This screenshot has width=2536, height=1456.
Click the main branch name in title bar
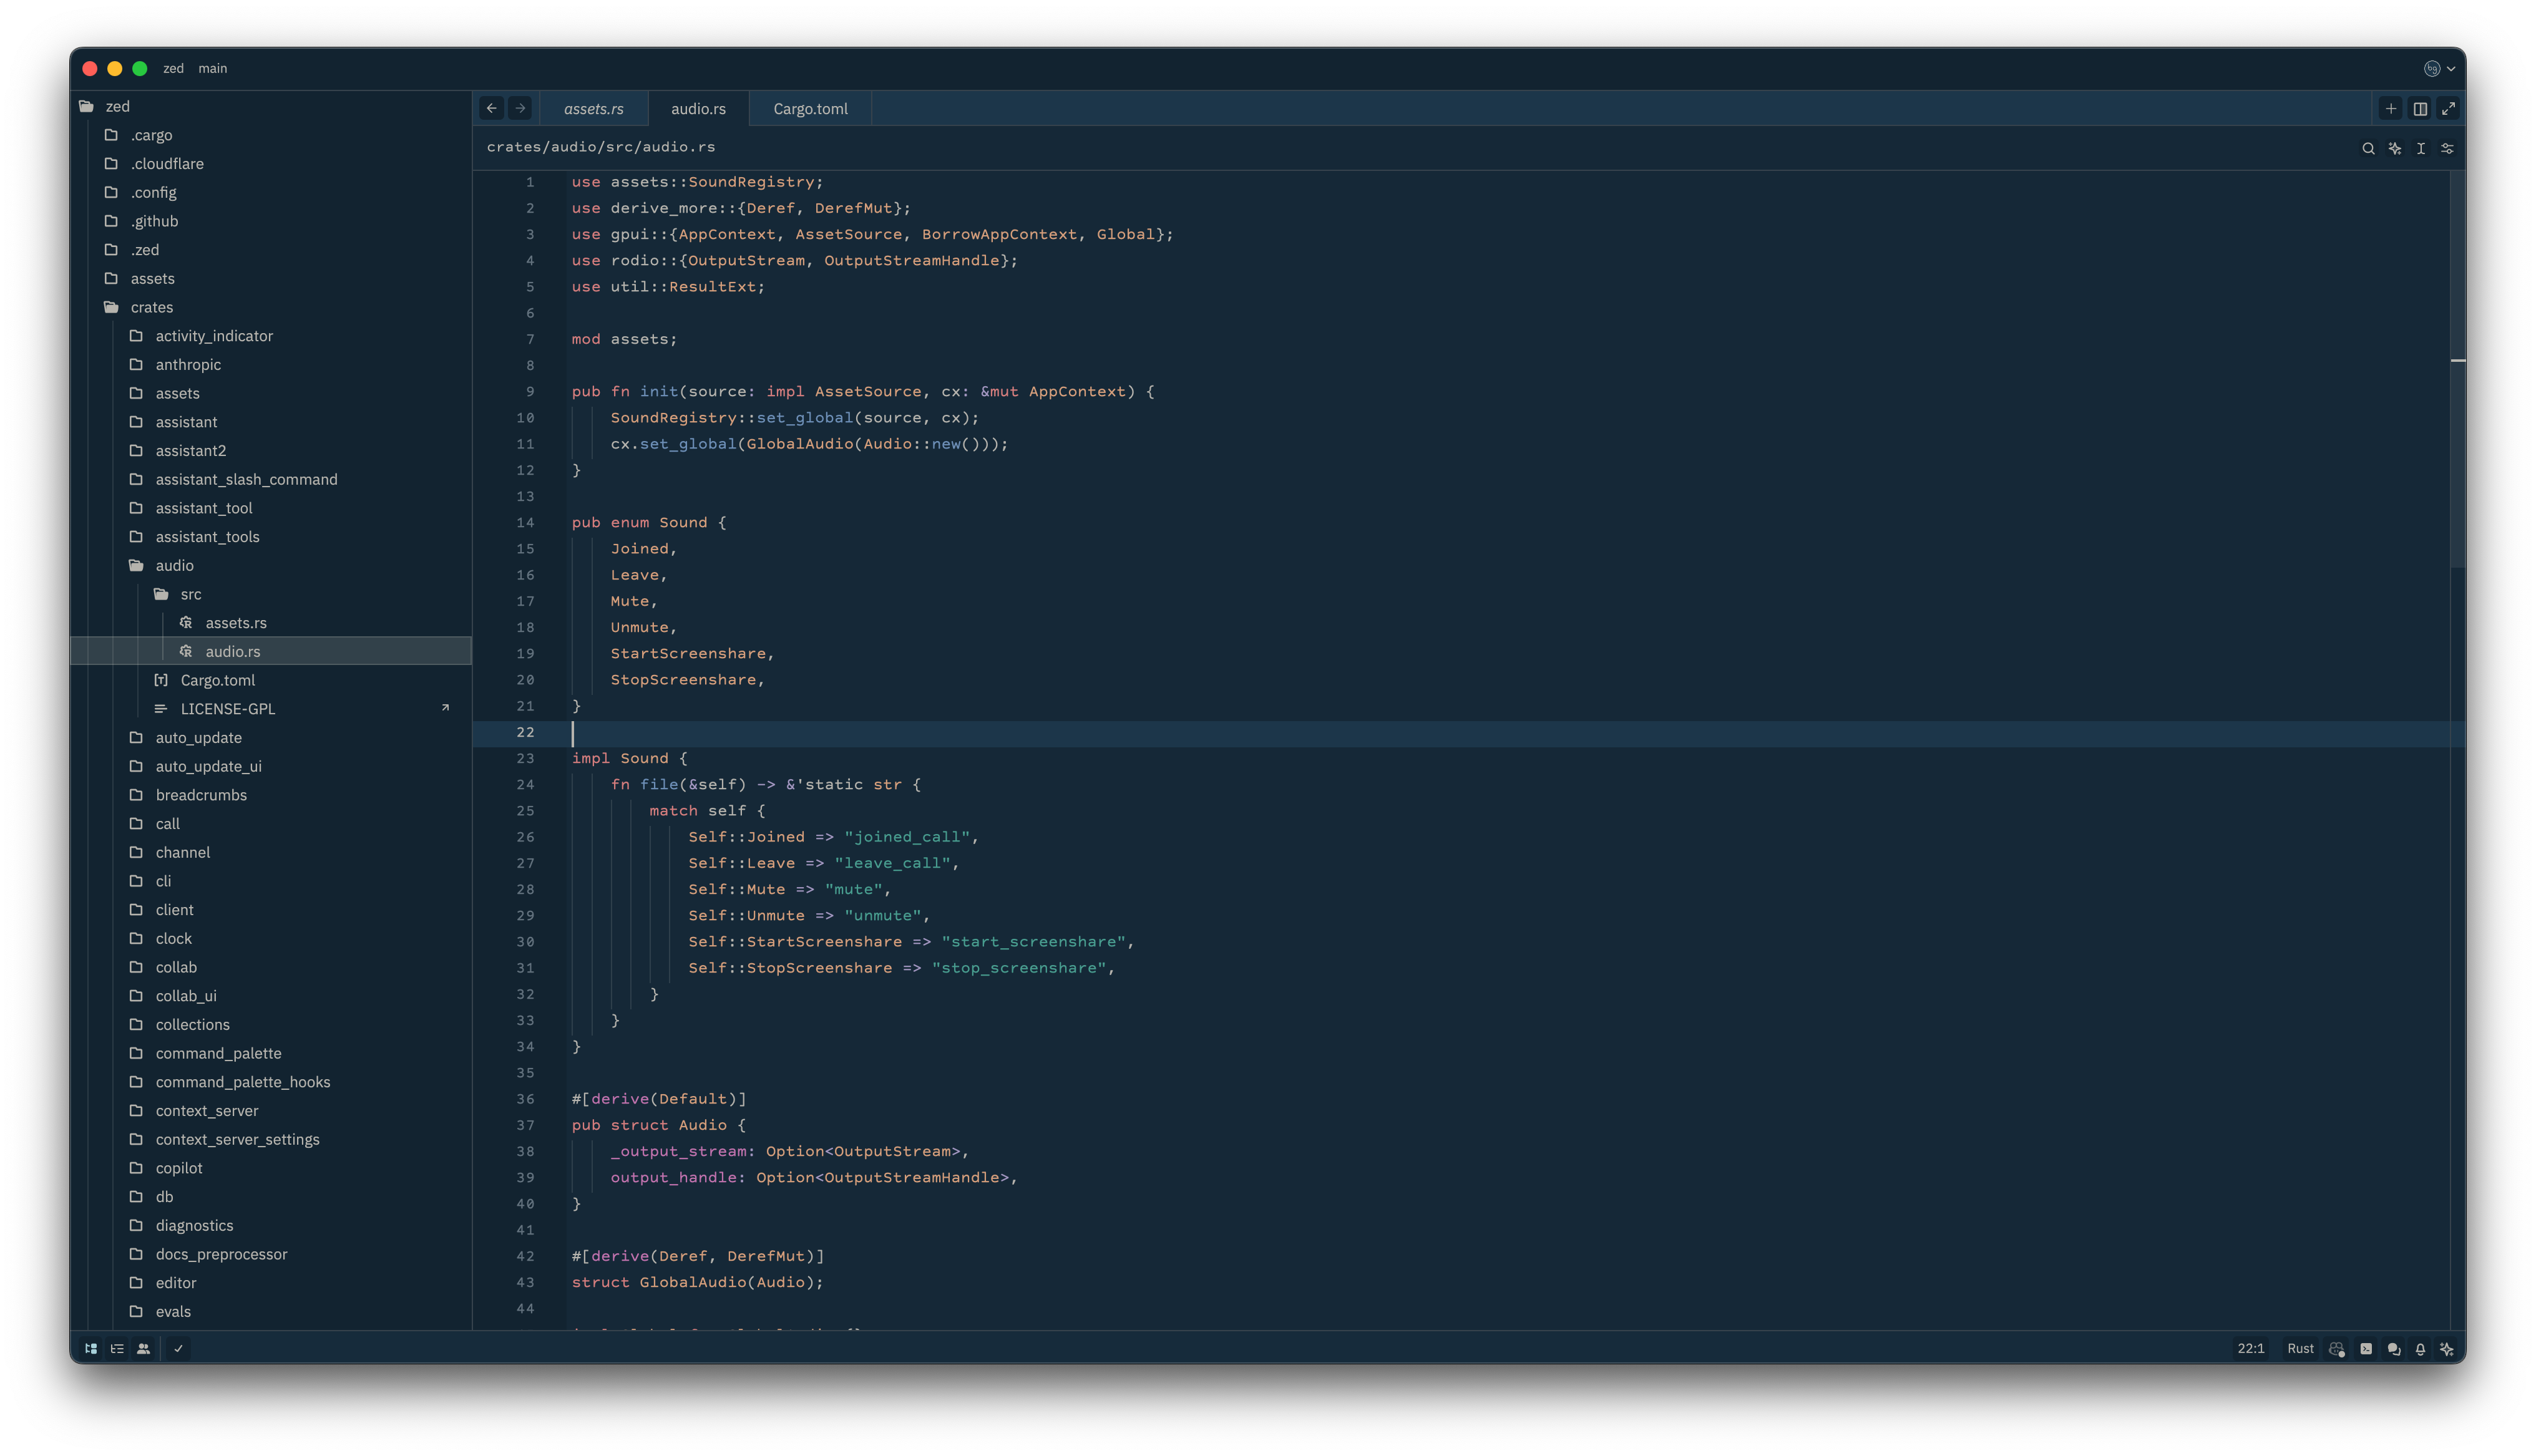tap(212, 68)
